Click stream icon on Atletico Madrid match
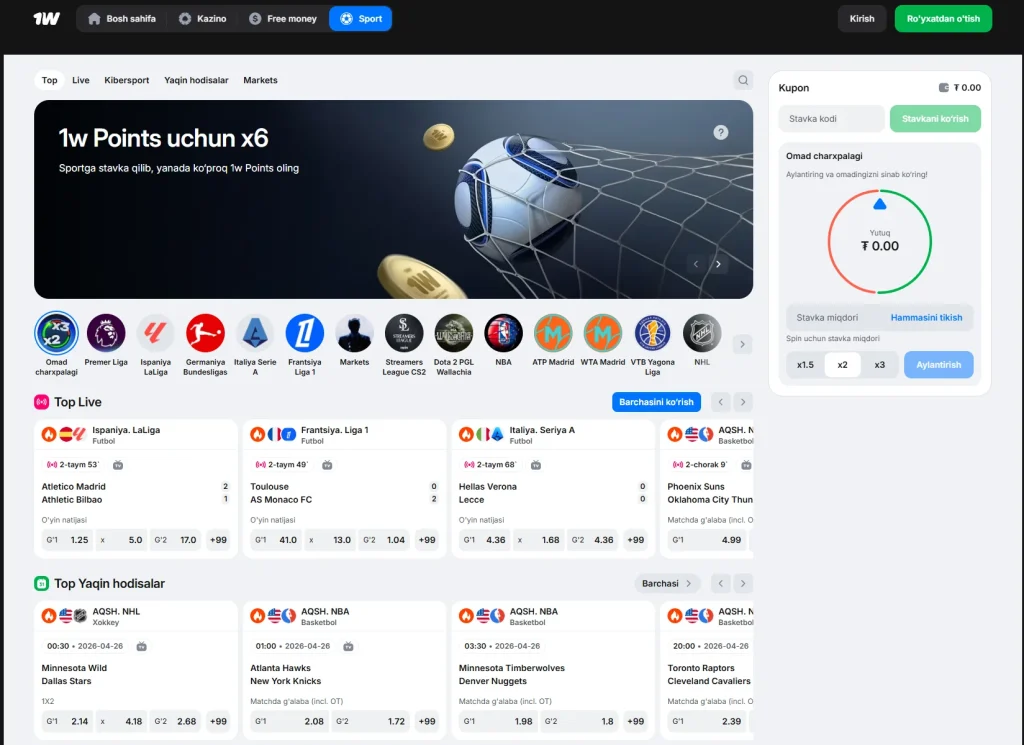This screenshot has width=1024, height=745. pyautogui.click(x=118, y=465)
